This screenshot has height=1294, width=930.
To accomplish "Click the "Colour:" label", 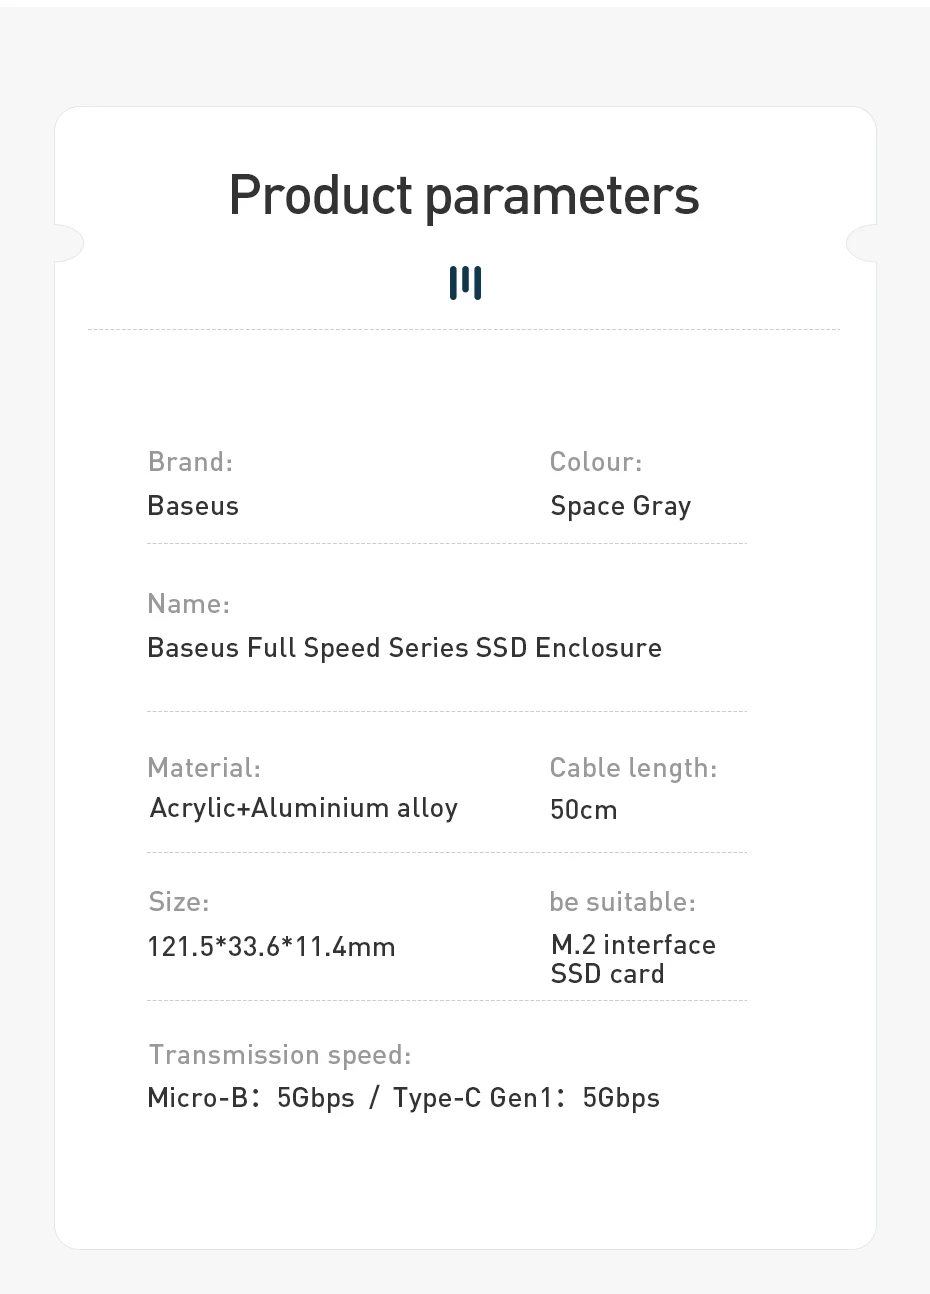I will (x=596, y=462).
